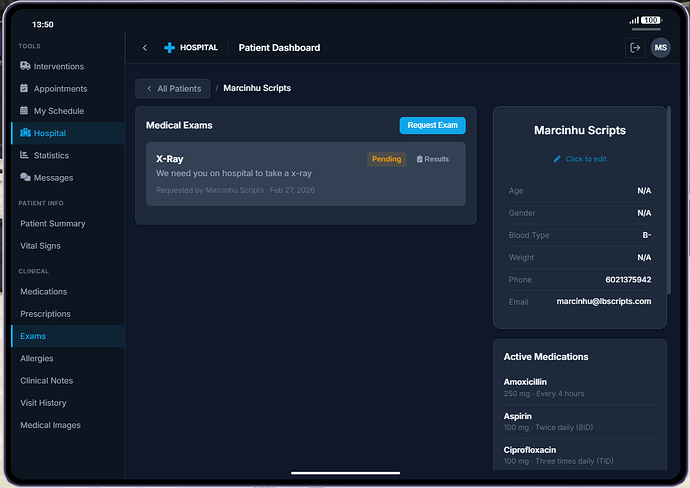The width and height of the screenshot is (690, 488).
Task: Open the Allergies section
Action: pos(37,358)
